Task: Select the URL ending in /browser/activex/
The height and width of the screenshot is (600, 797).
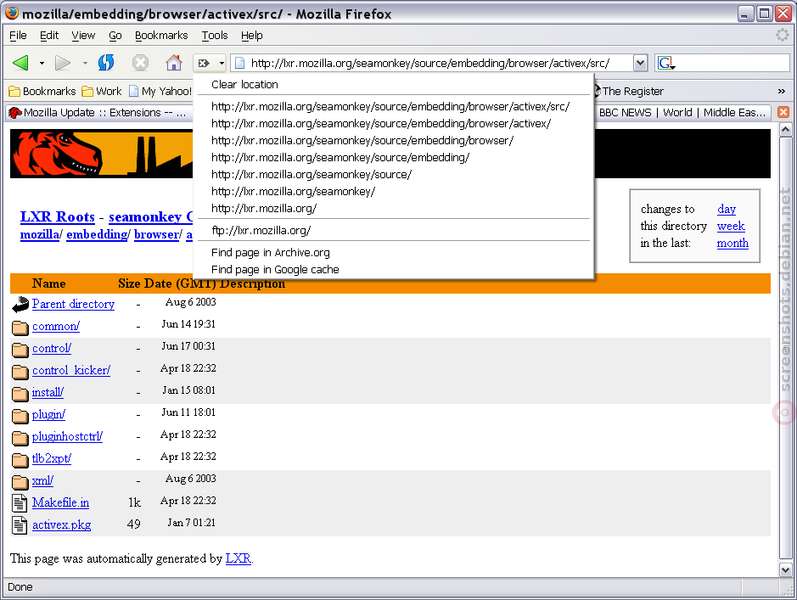Action: tap(393, 124)
